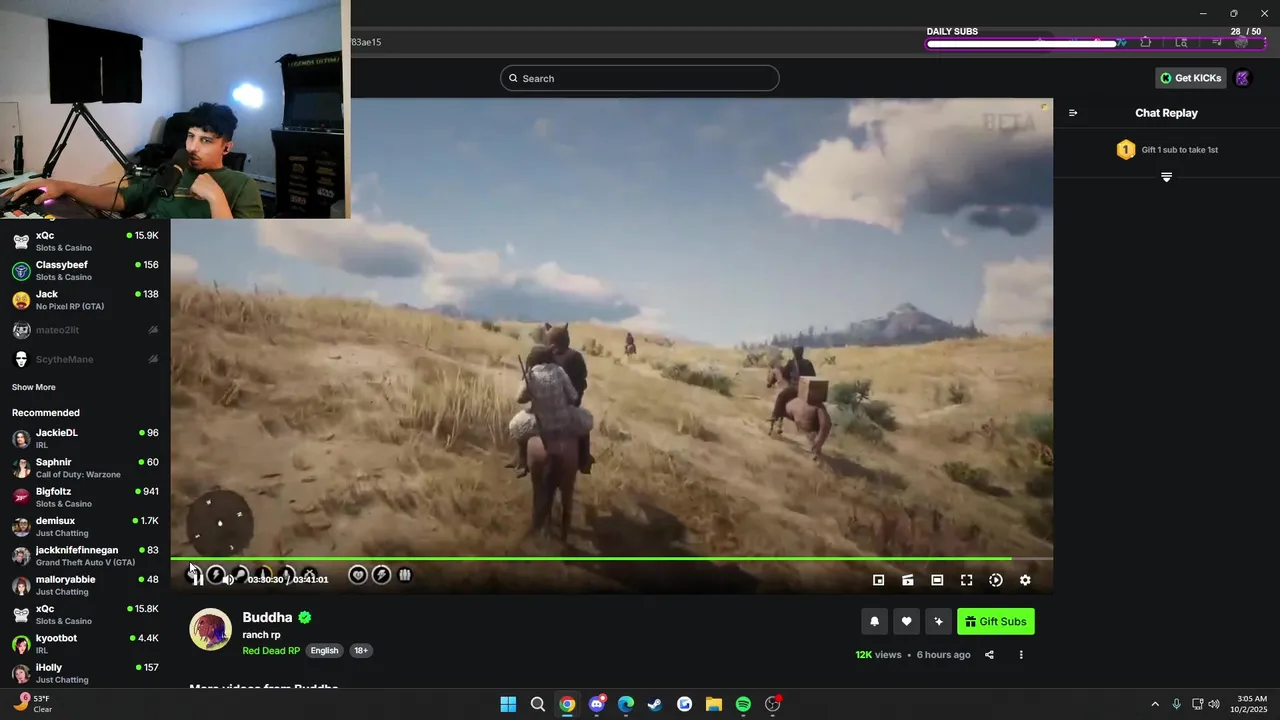
Task: Collapse the Chat Replay panel
Action: pos(1073,113)
